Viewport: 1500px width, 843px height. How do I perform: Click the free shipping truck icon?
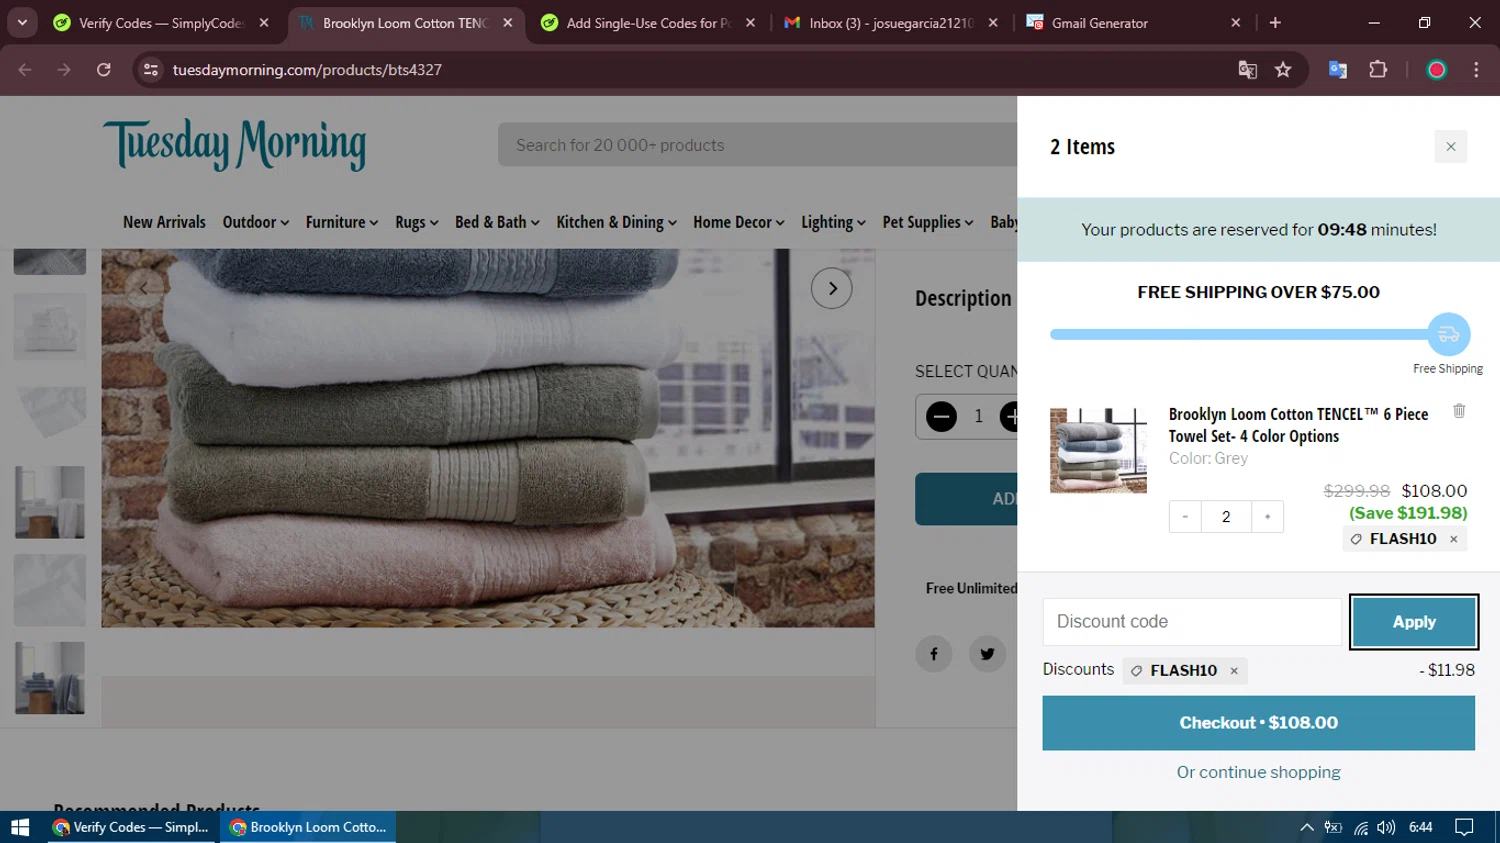pos(1448,335)
